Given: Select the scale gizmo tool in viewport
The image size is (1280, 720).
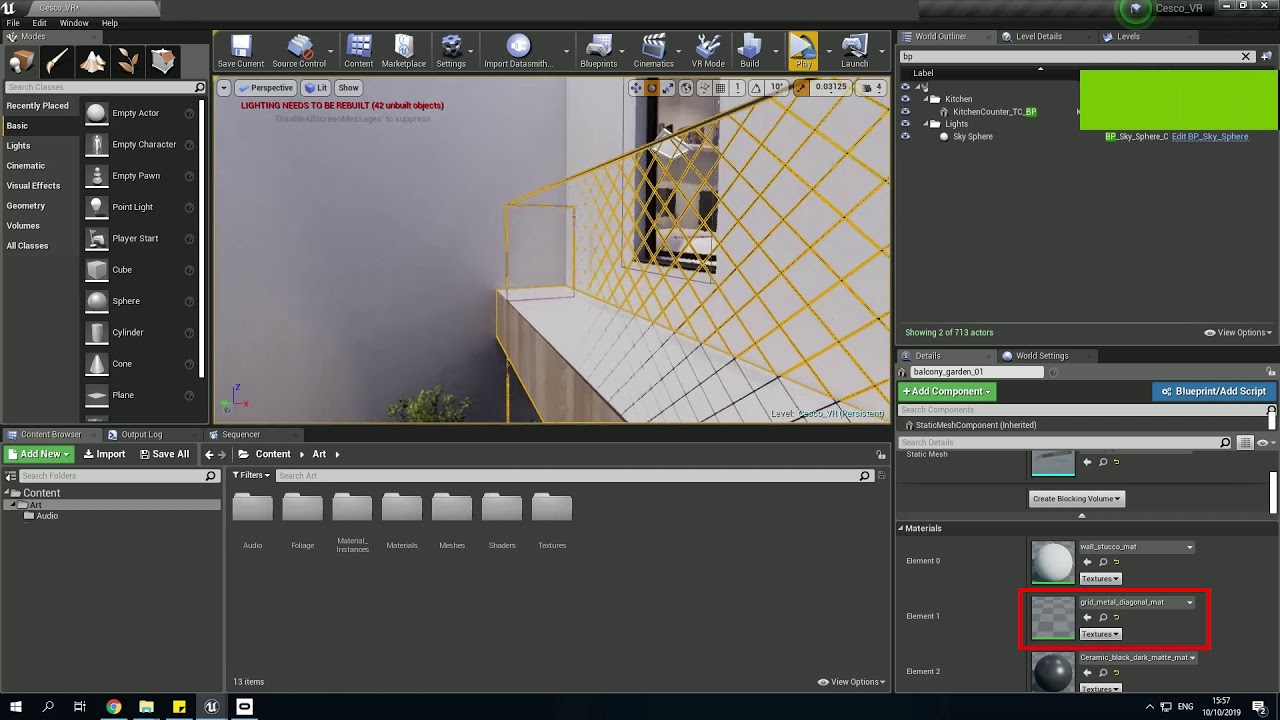Looking at the screenshot, I should (x=669, y=88).
